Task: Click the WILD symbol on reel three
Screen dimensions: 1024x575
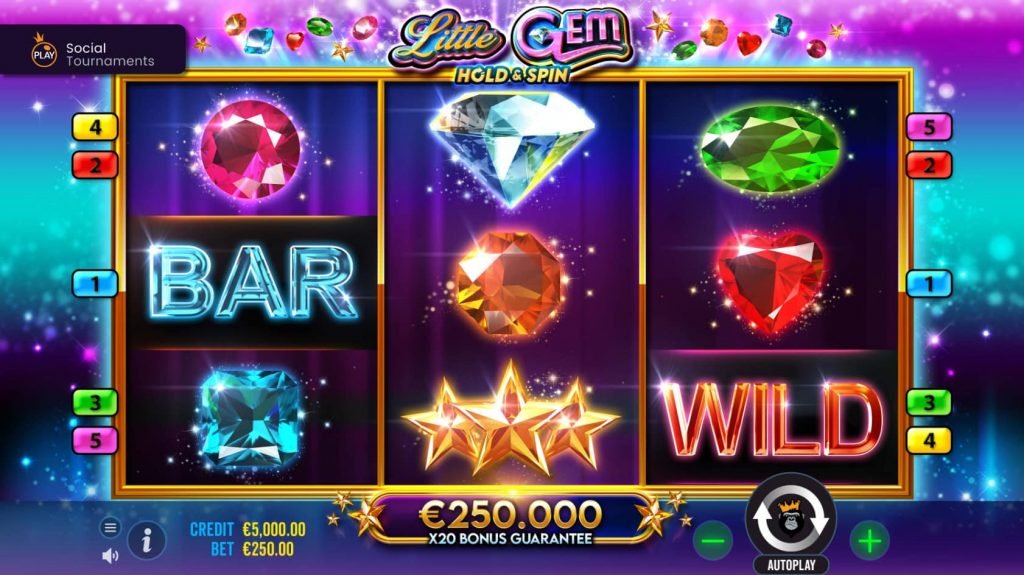Action: (771, 418)
